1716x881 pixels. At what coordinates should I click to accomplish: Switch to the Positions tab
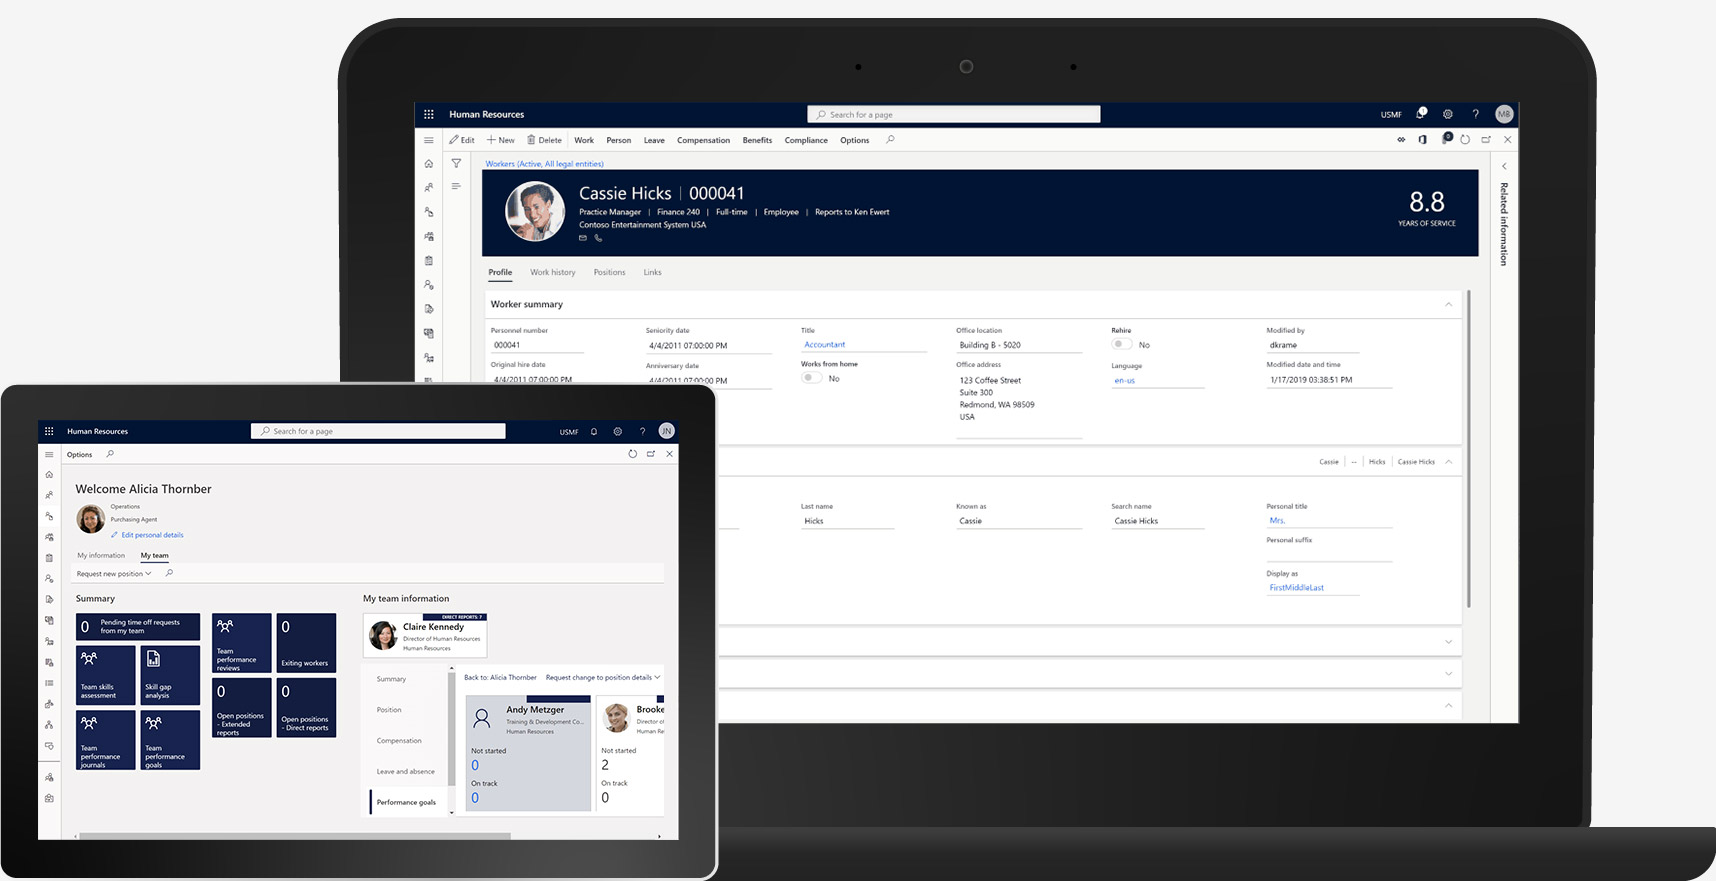pyautogui.click(x=609, y=272)
